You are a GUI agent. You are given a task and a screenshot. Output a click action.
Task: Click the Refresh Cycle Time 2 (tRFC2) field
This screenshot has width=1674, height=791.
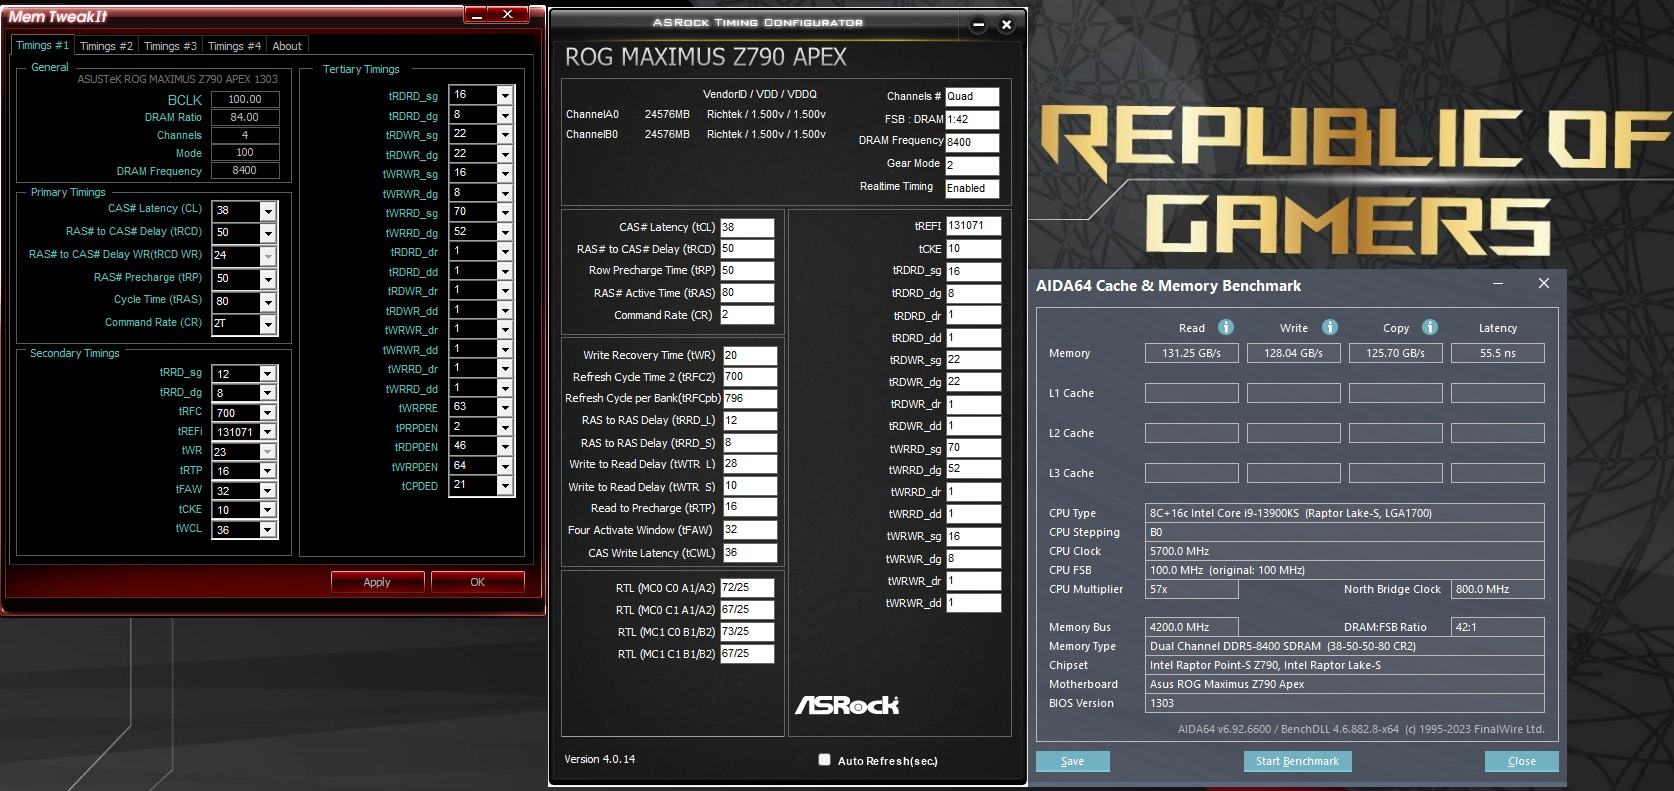point(749,377)
